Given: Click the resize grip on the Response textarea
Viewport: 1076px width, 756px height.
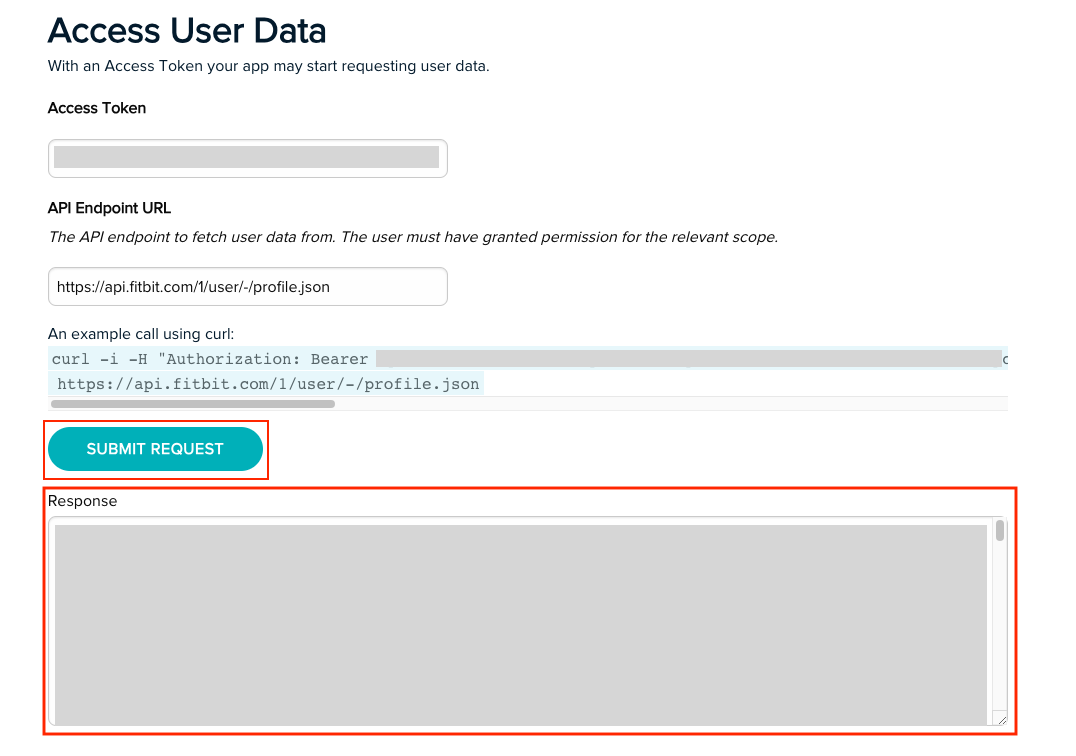Looking at the screenshot, I should (x=1002, y=719).
